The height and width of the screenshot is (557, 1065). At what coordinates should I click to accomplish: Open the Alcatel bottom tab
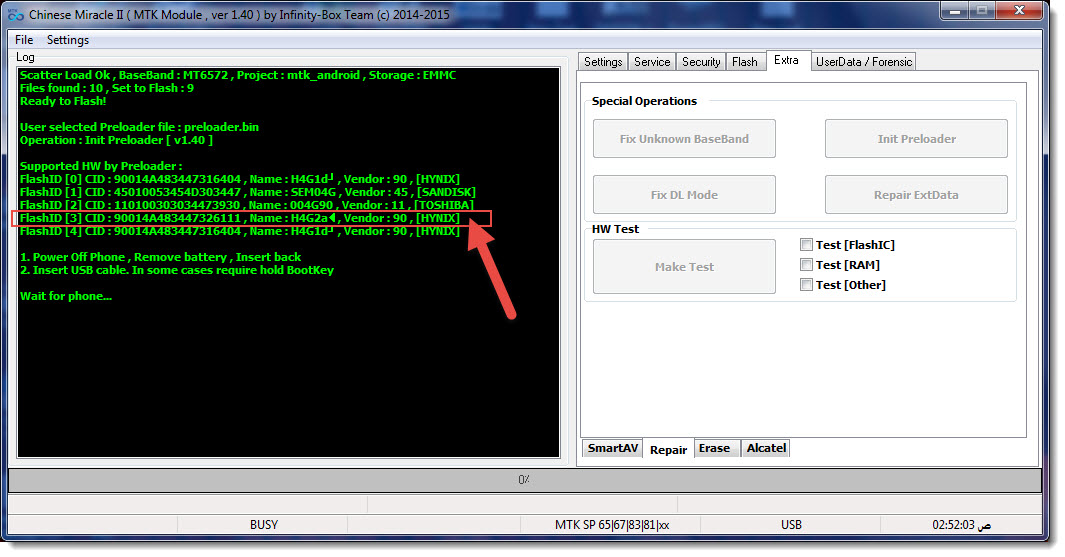[x=766, y=448]
